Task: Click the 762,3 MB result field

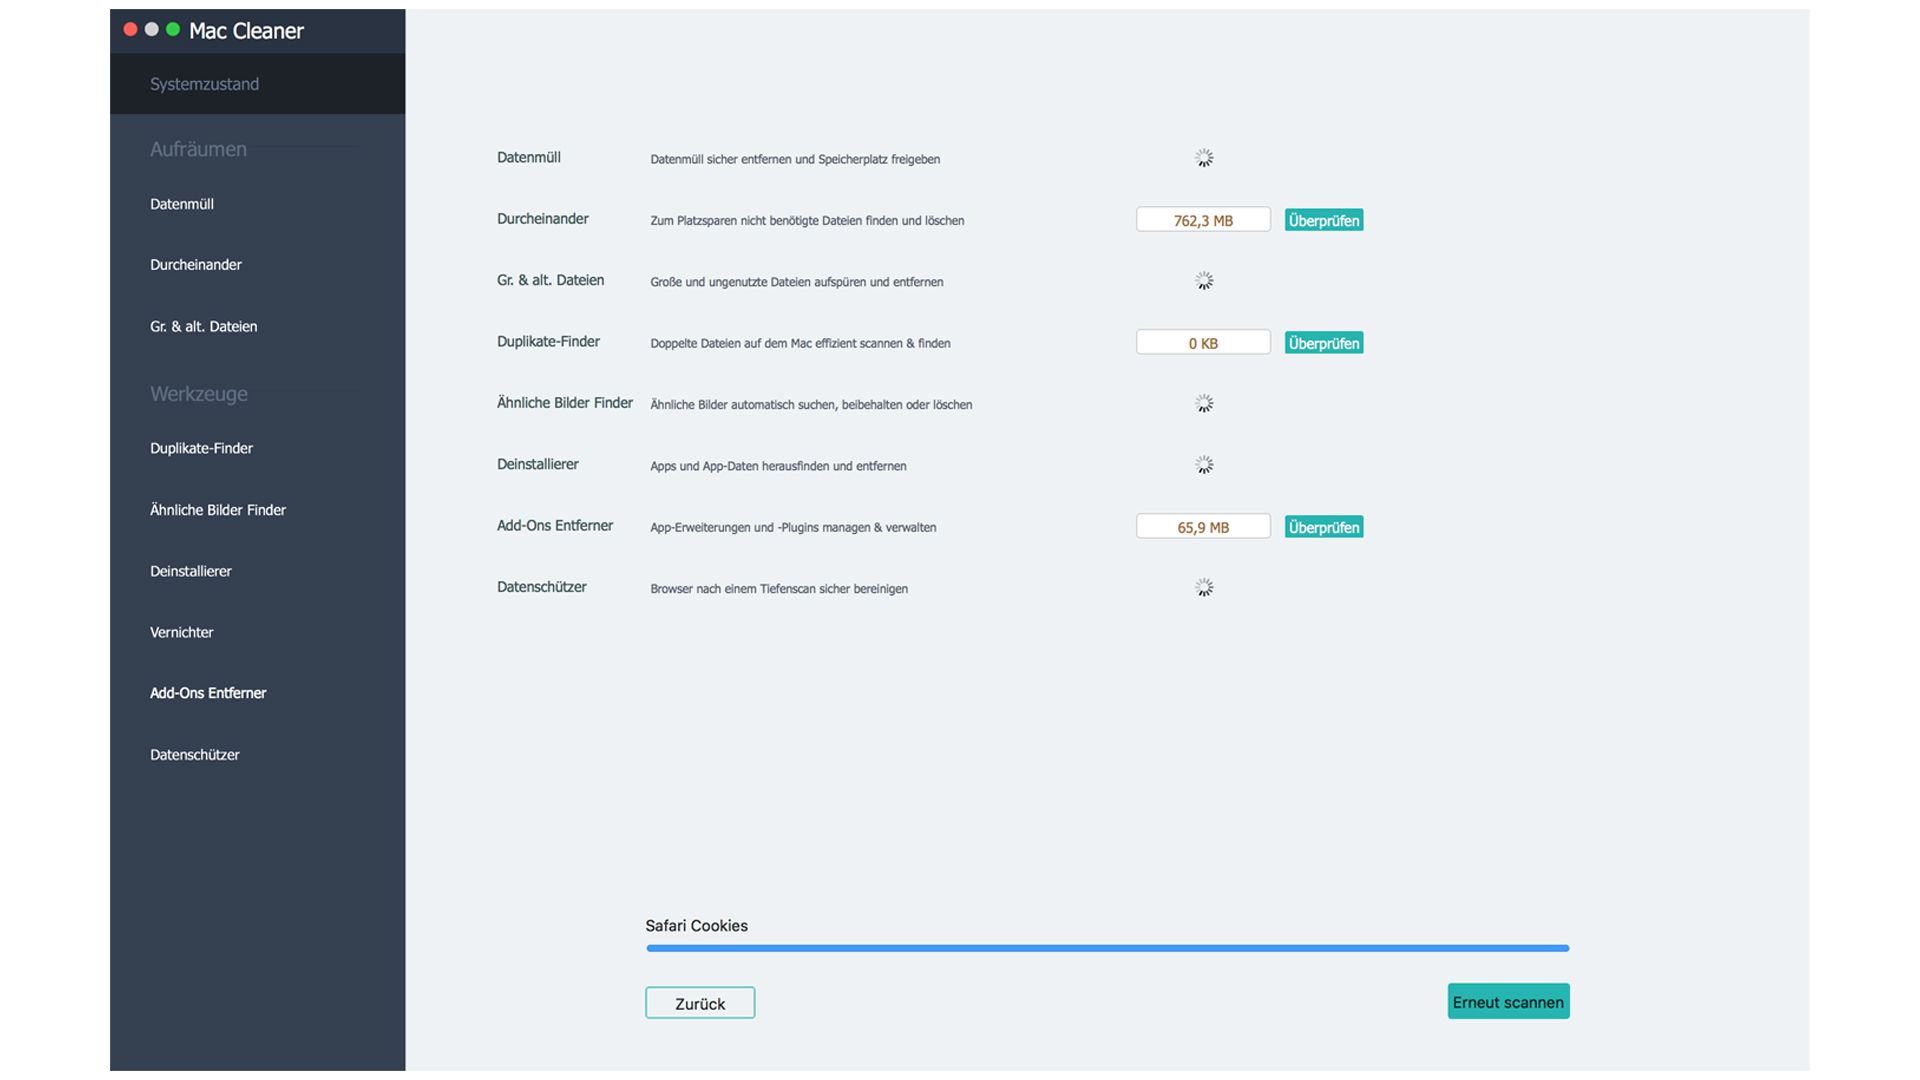Action: (1203, 220)
